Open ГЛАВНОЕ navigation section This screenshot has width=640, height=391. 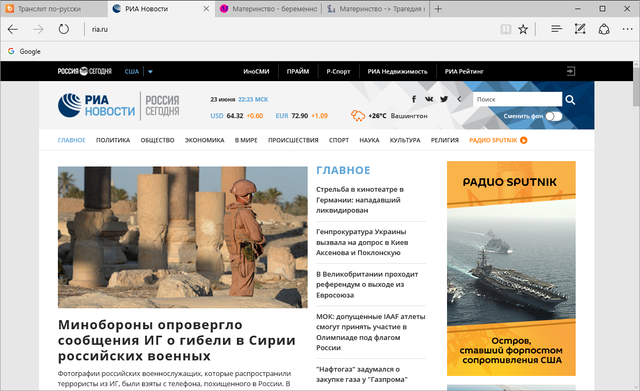pyautogui.click(x=71, y=140)
